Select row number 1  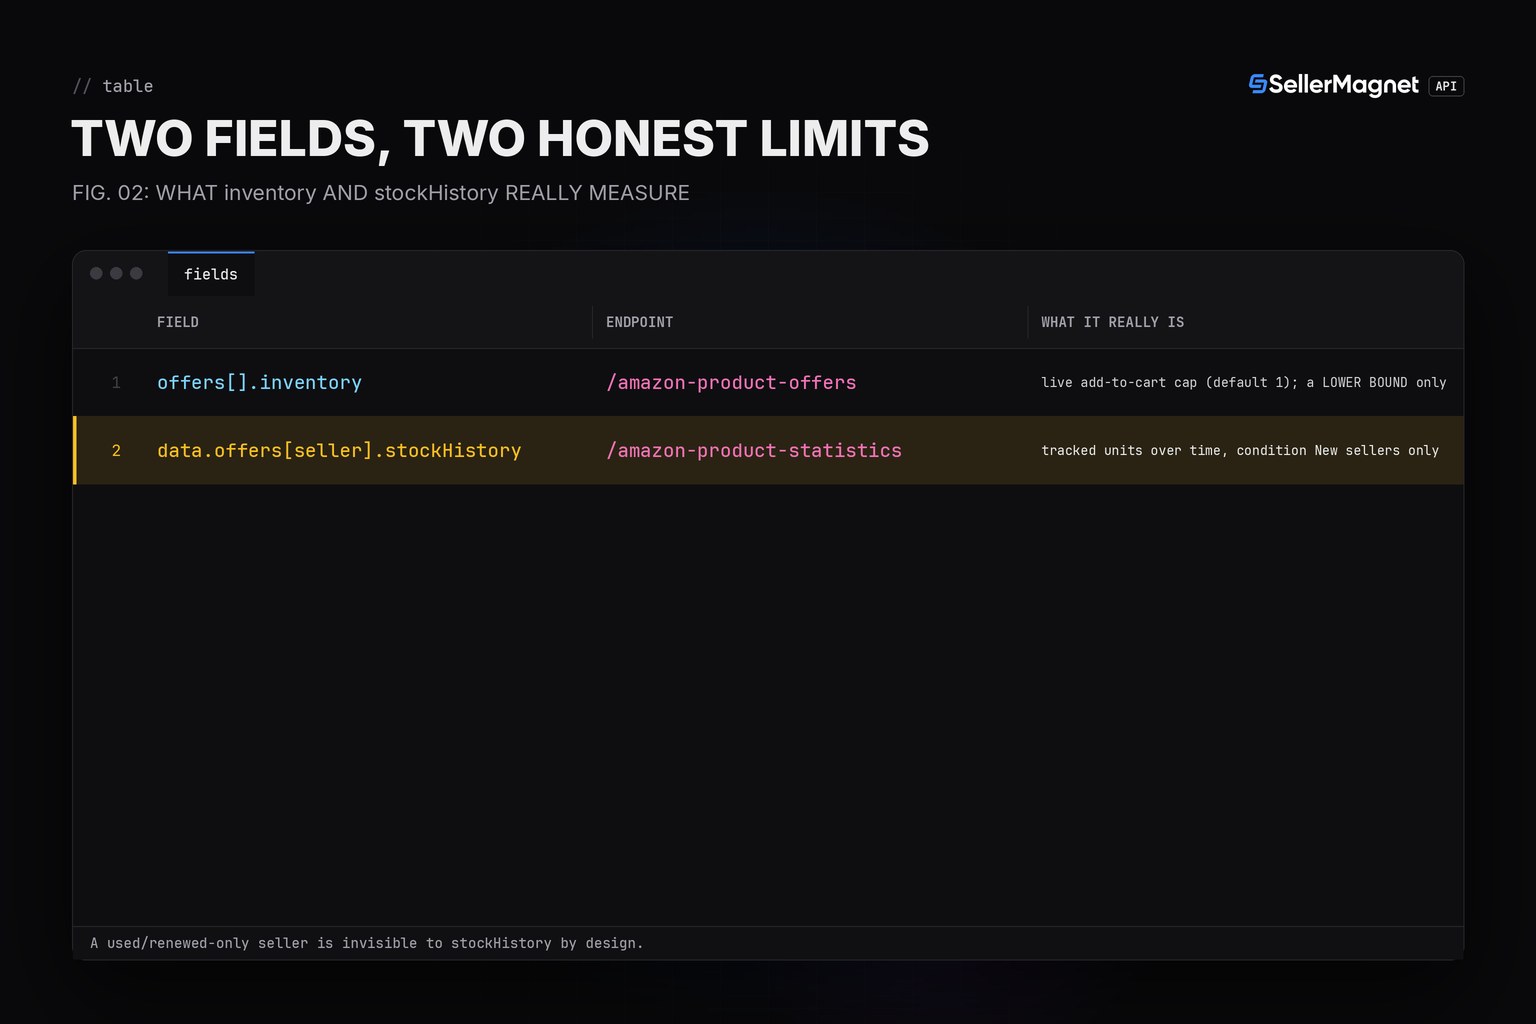click(x=768, y=383)
